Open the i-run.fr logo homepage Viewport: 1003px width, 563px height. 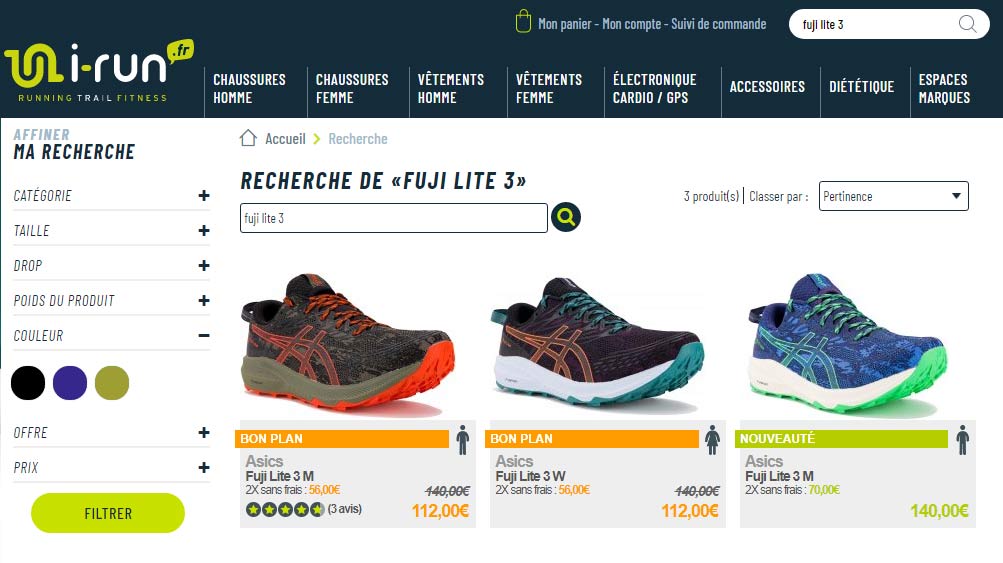coord(99,71)
